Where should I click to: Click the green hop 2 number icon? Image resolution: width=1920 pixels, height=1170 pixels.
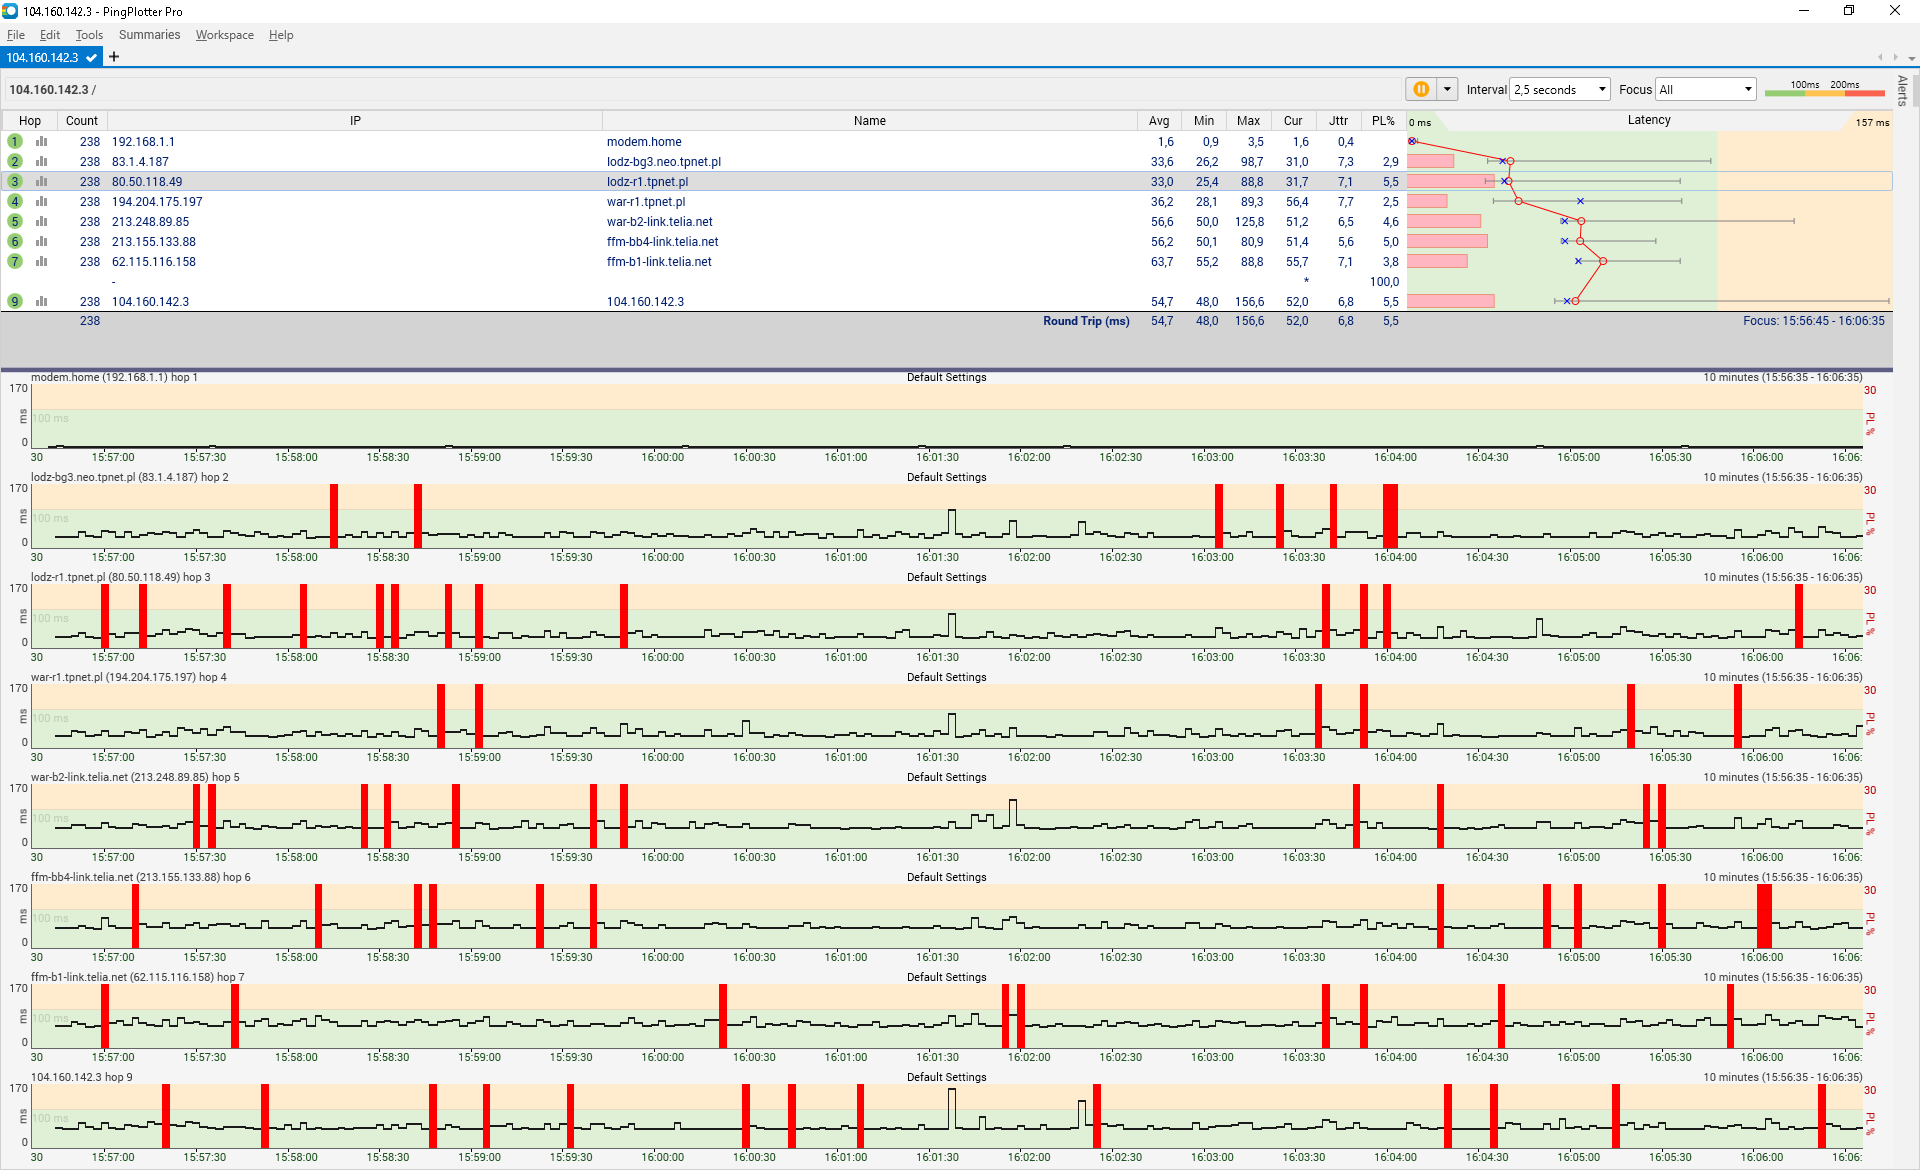coord(15,162)
